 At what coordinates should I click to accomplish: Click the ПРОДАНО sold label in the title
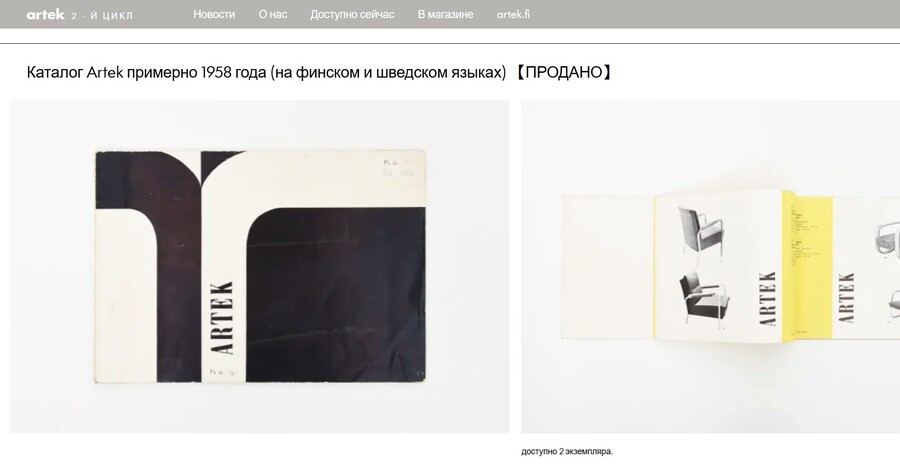[x=562, y=72]
